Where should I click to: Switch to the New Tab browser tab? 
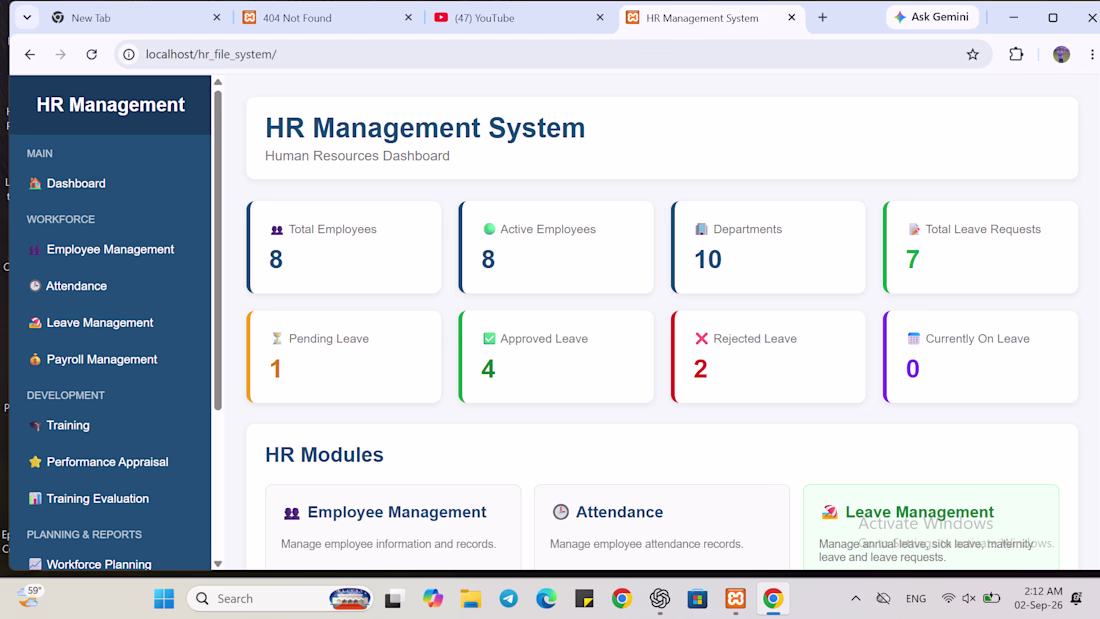point(135,18)
